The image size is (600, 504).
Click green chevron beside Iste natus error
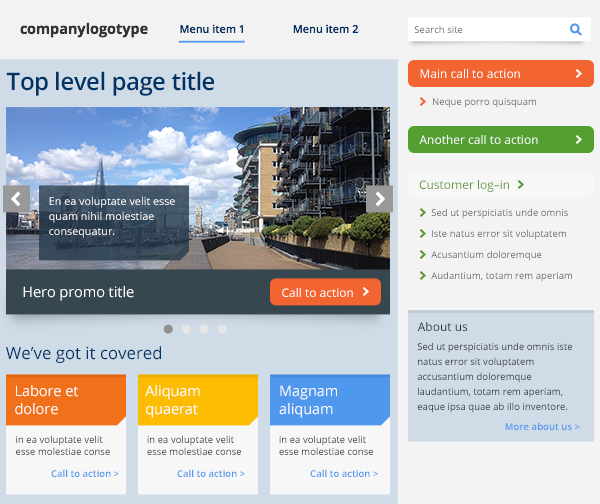pos(422,233)
